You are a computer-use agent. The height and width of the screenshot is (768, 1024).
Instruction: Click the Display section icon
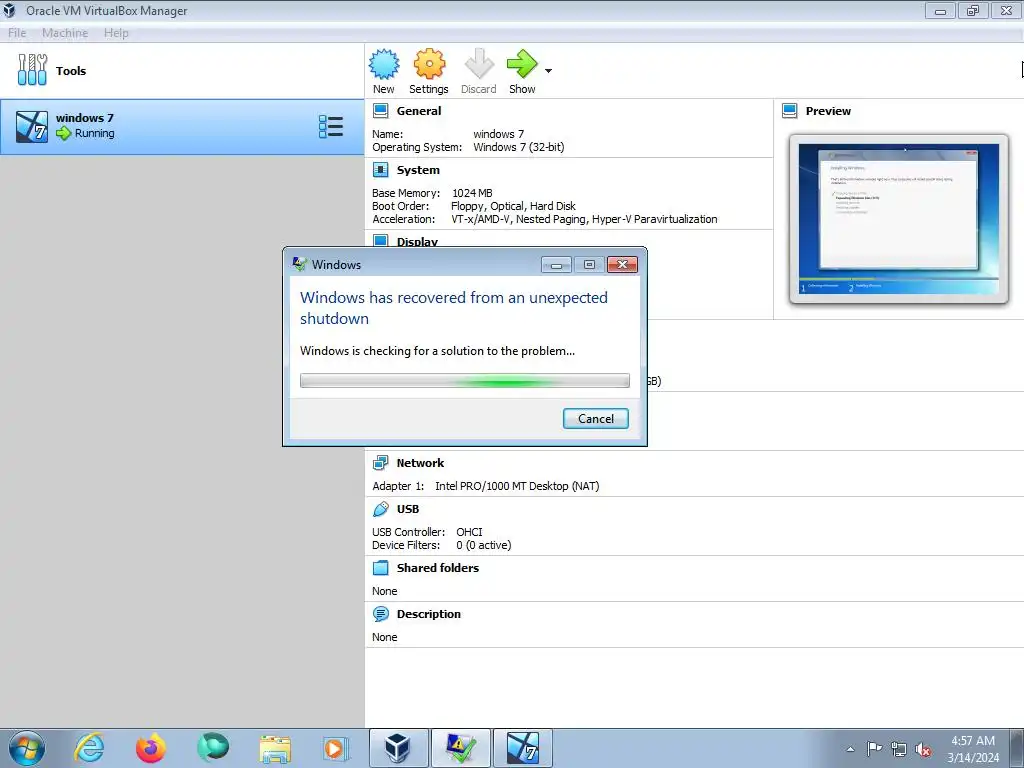point(380,240)
